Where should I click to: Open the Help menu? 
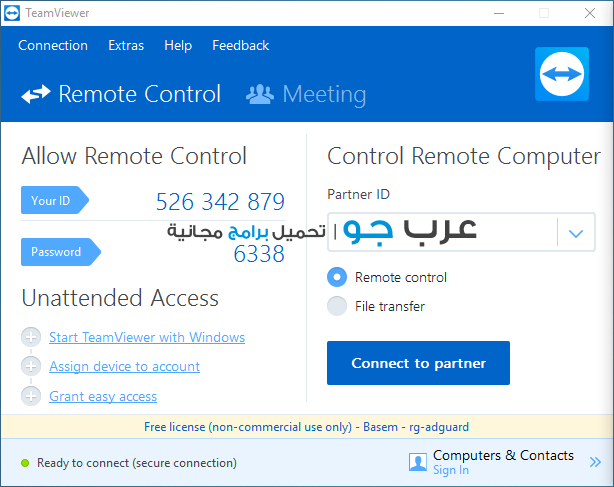(x=178, y=45)
